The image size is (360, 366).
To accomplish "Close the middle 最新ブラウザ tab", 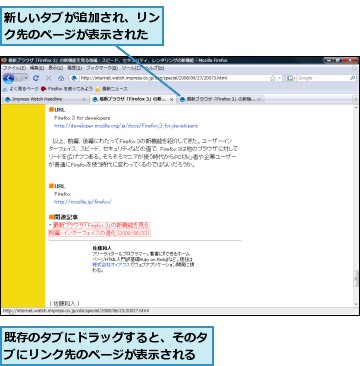I will point(172,100).
